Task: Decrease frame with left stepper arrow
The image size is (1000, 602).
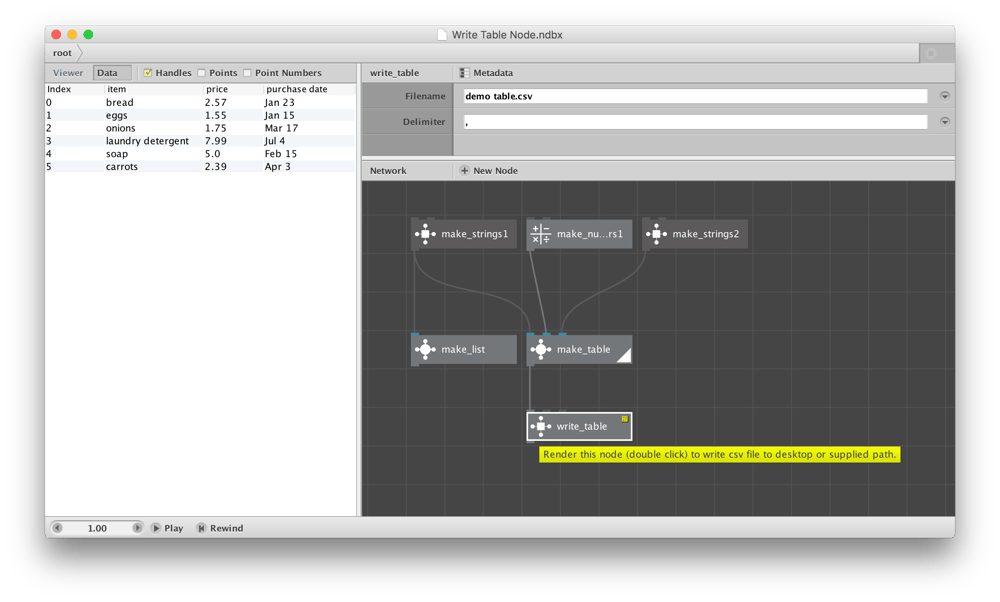Action: (x=57, y=528)
